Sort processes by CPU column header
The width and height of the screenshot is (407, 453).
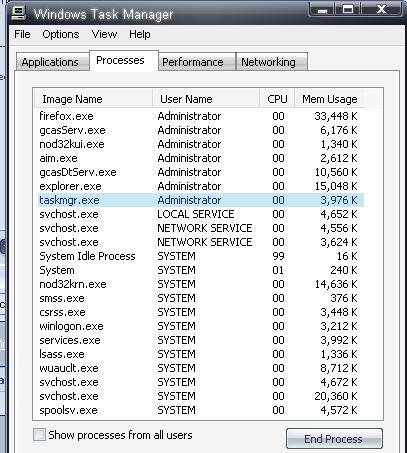[x=277, y=99]
